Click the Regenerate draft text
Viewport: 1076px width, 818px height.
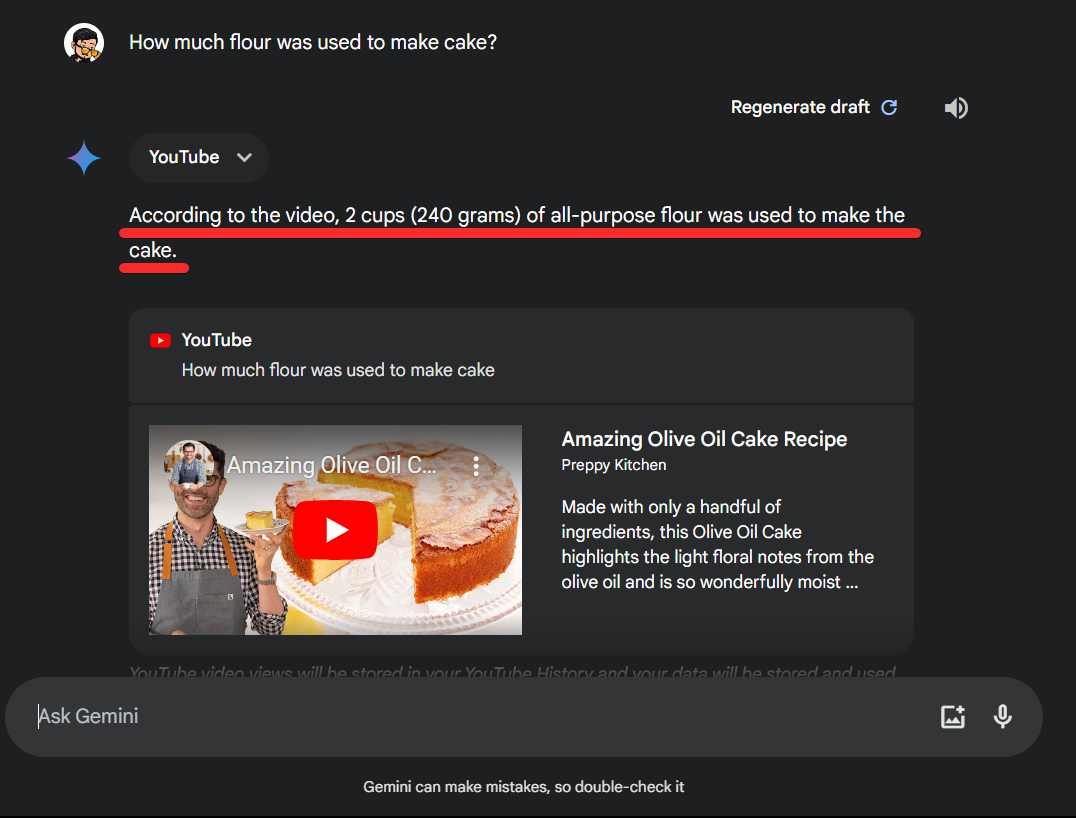(800, 107)
